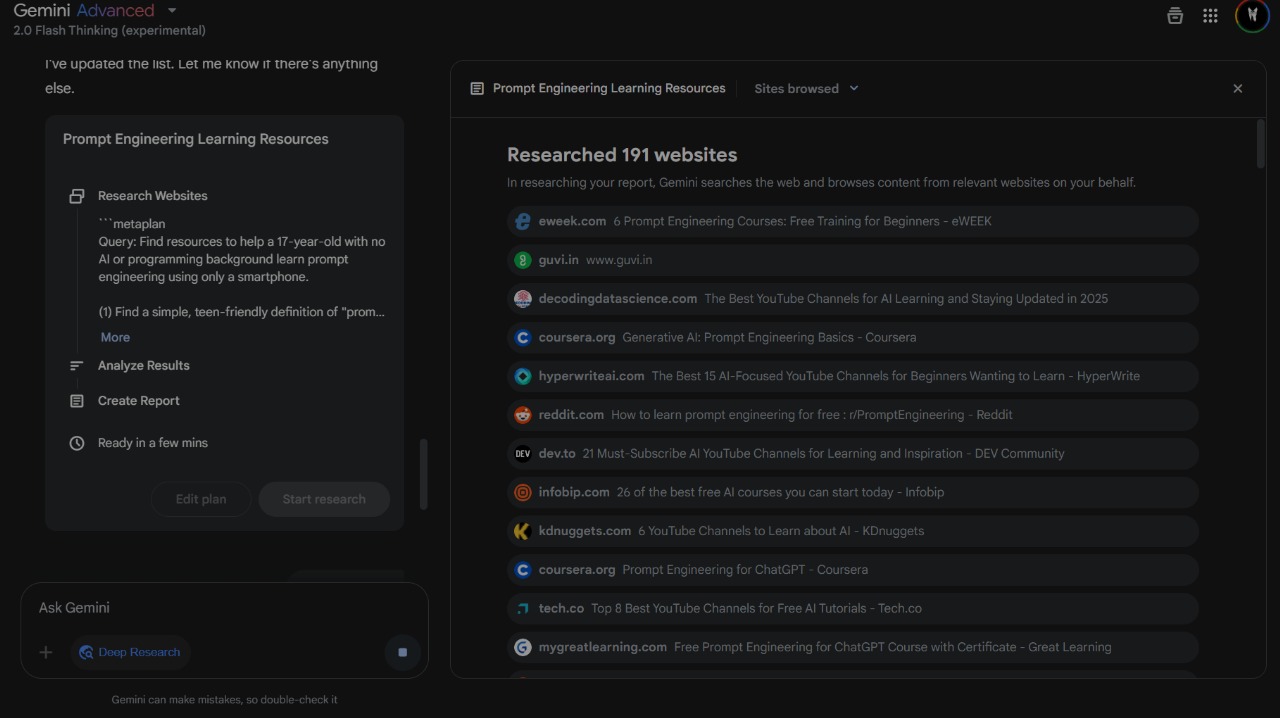Close the research sites panel
The height and width of the screenshot is (718, 1280).
tap(1237, 88)
